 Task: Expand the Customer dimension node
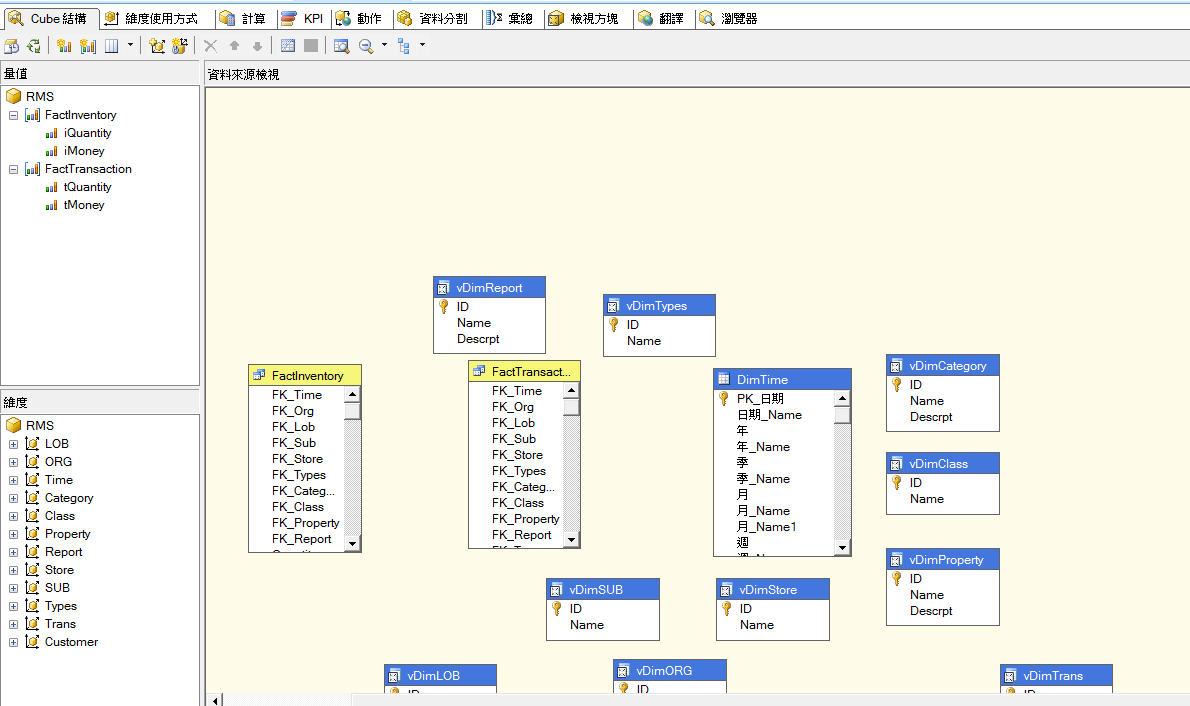(14, 642)
